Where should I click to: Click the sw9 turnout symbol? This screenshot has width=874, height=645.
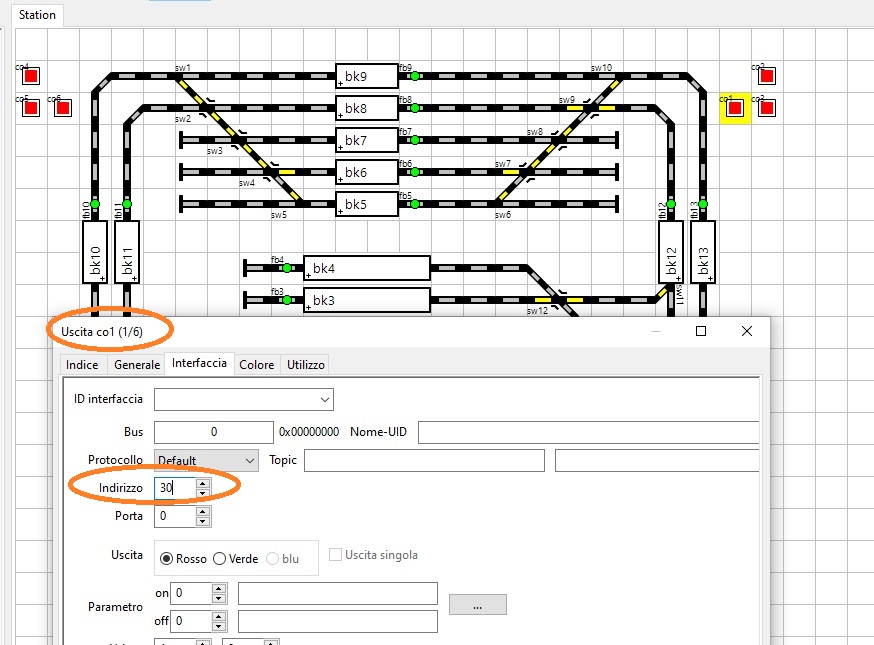[591, 108]
